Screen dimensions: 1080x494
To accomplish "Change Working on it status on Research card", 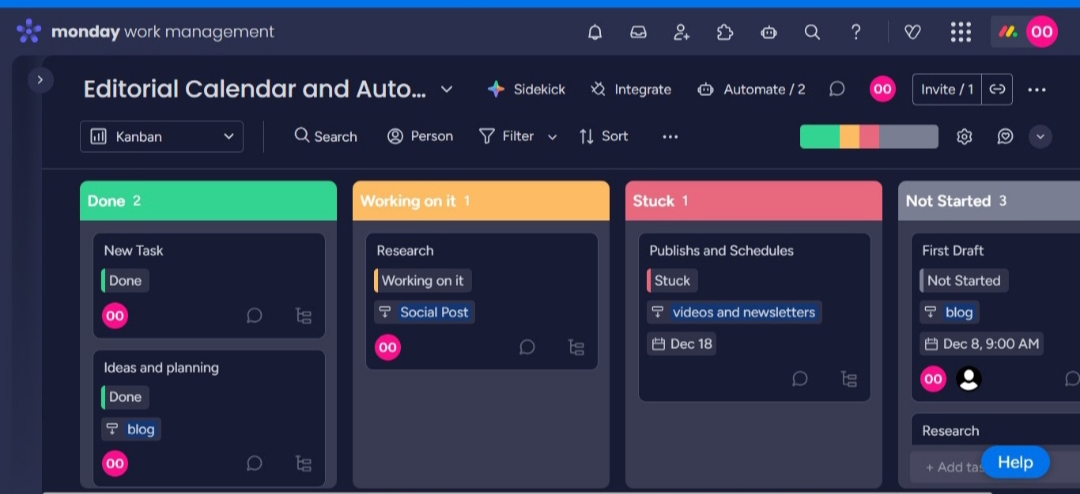I will [x=422, y=280].
